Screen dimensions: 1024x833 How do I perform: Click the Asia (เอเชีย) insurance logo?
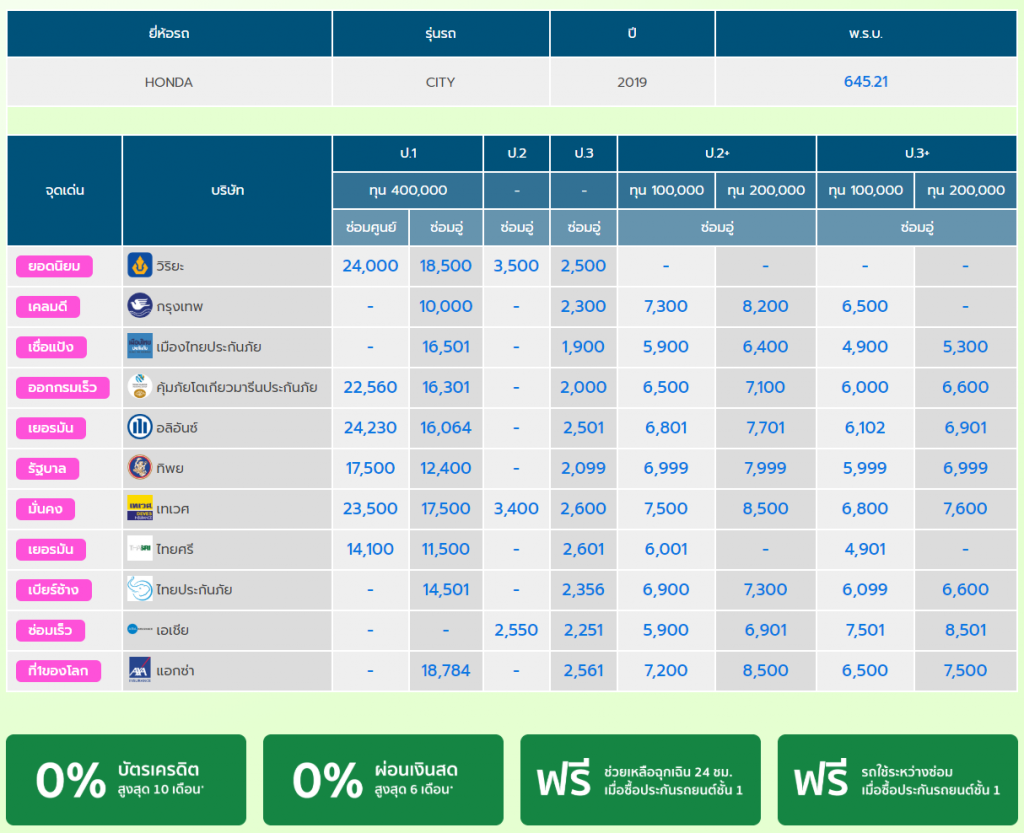point(140,630)
